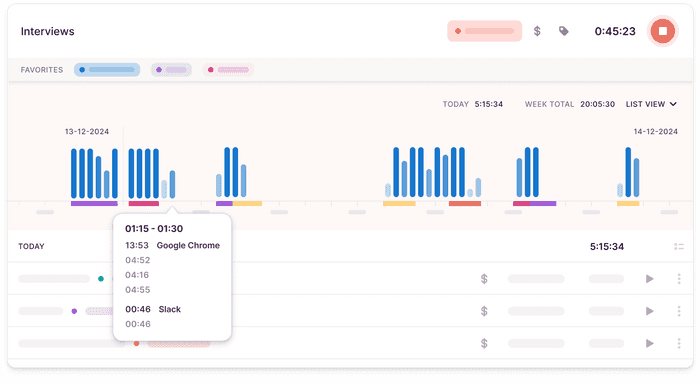Click the 01:15 - 01:30 tooltip header

[154, 229]
